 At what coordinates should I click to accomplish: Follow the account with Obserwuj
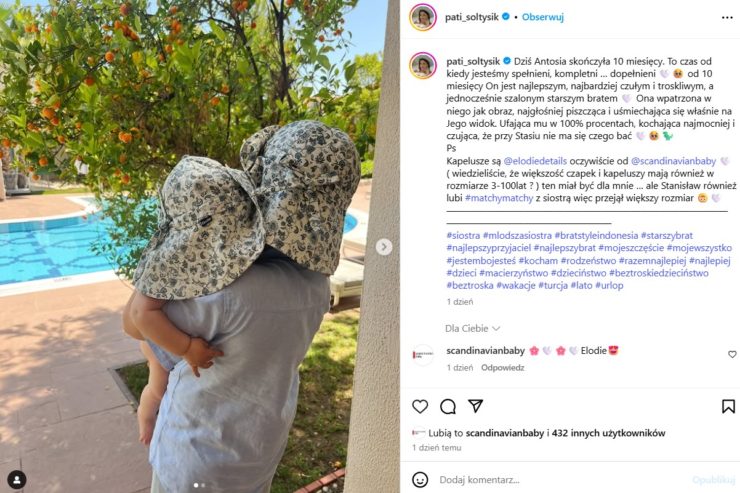[x=543, y=17]
